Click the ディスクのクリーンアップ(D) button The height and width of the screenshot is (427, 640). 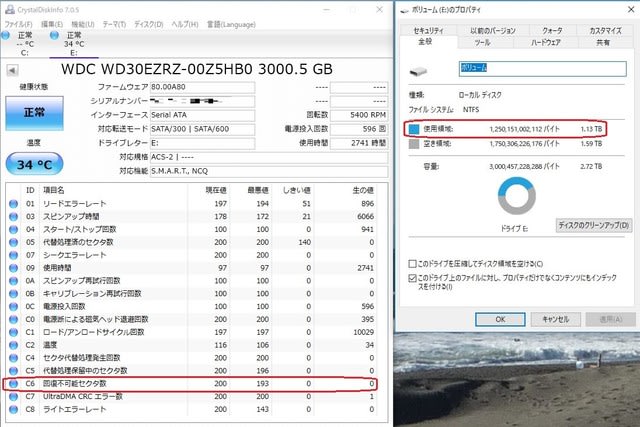(593, 225)
